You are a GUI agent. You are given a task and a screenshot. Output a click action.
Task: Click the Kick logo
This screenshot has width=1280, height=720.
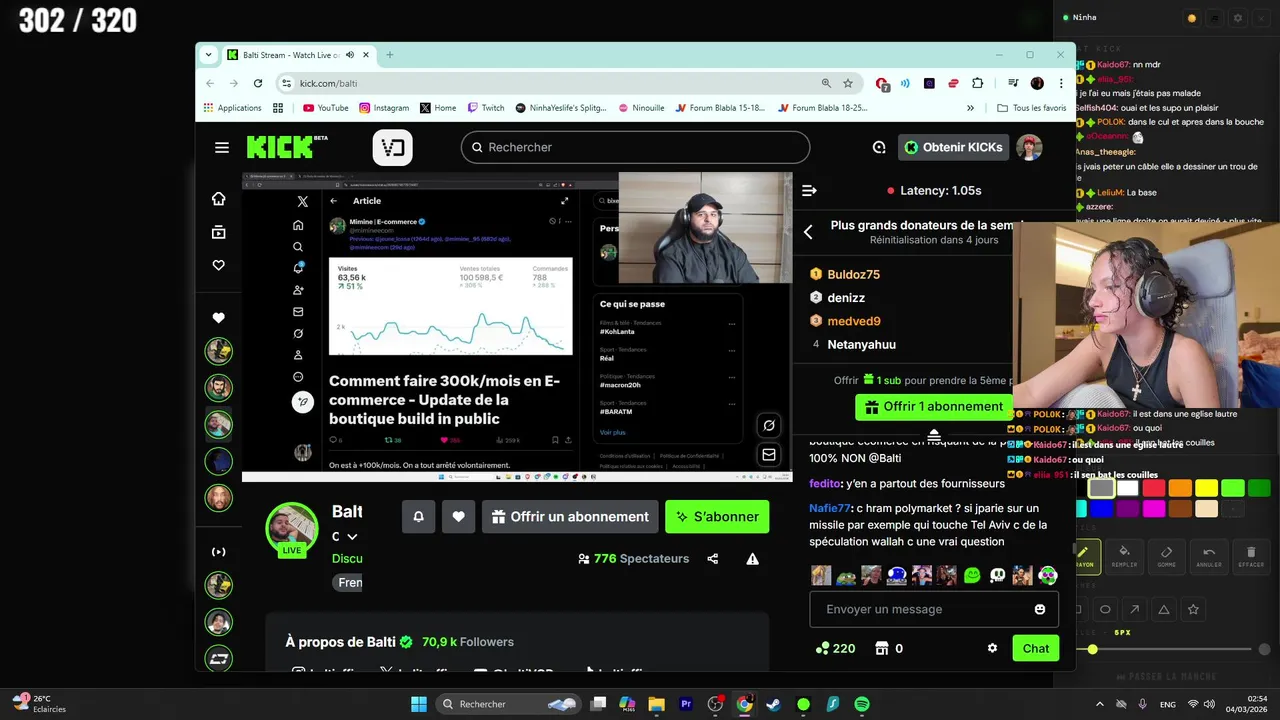tap(287, 147)
